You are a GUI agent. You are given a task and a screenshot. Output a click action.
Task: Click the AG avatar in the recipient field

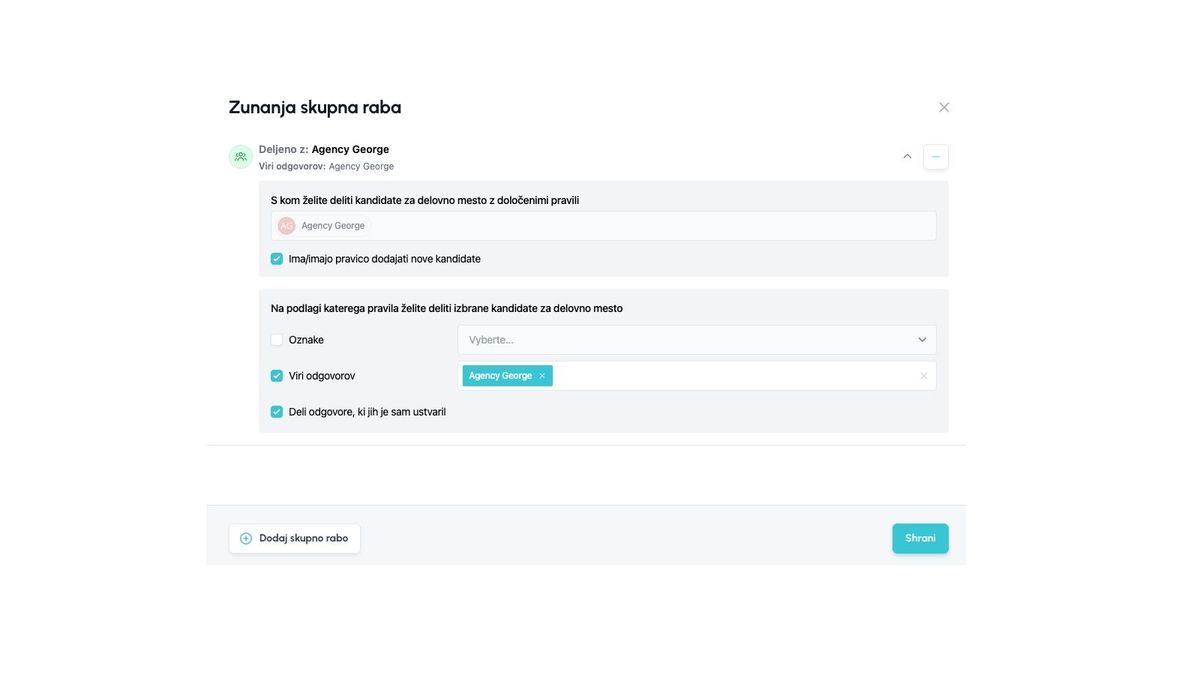(287, 226)
